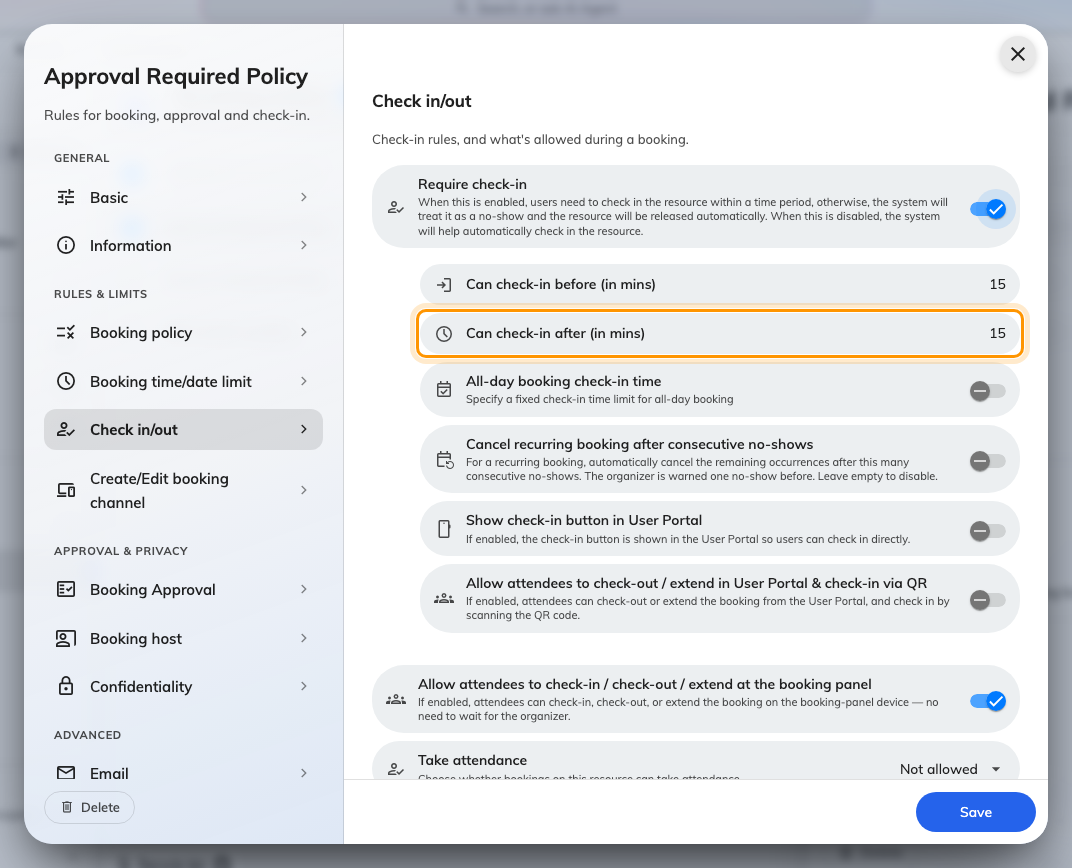Click the Information circle icon

[x=66, y=245]
